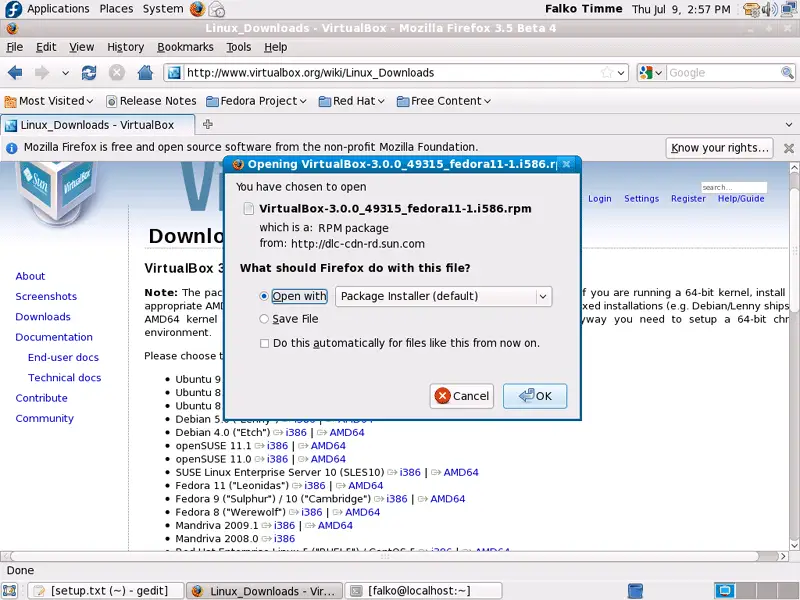Open the volume control in system tray
Screen dimensions: 800x600
pyautogui.click(x=770, y=9)
